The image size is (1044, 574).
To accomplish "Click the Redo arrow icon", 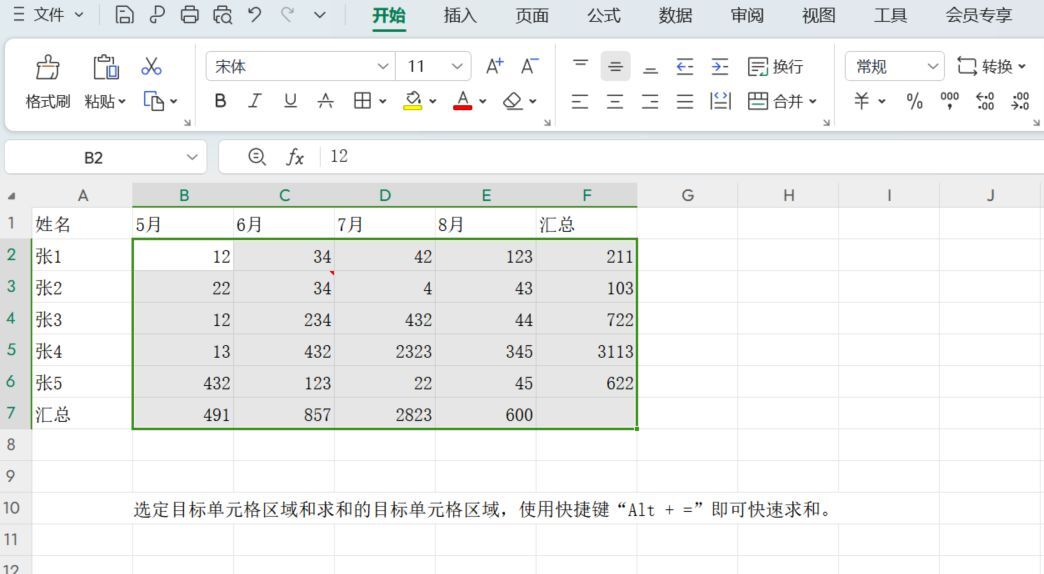I will pos(288,14).
